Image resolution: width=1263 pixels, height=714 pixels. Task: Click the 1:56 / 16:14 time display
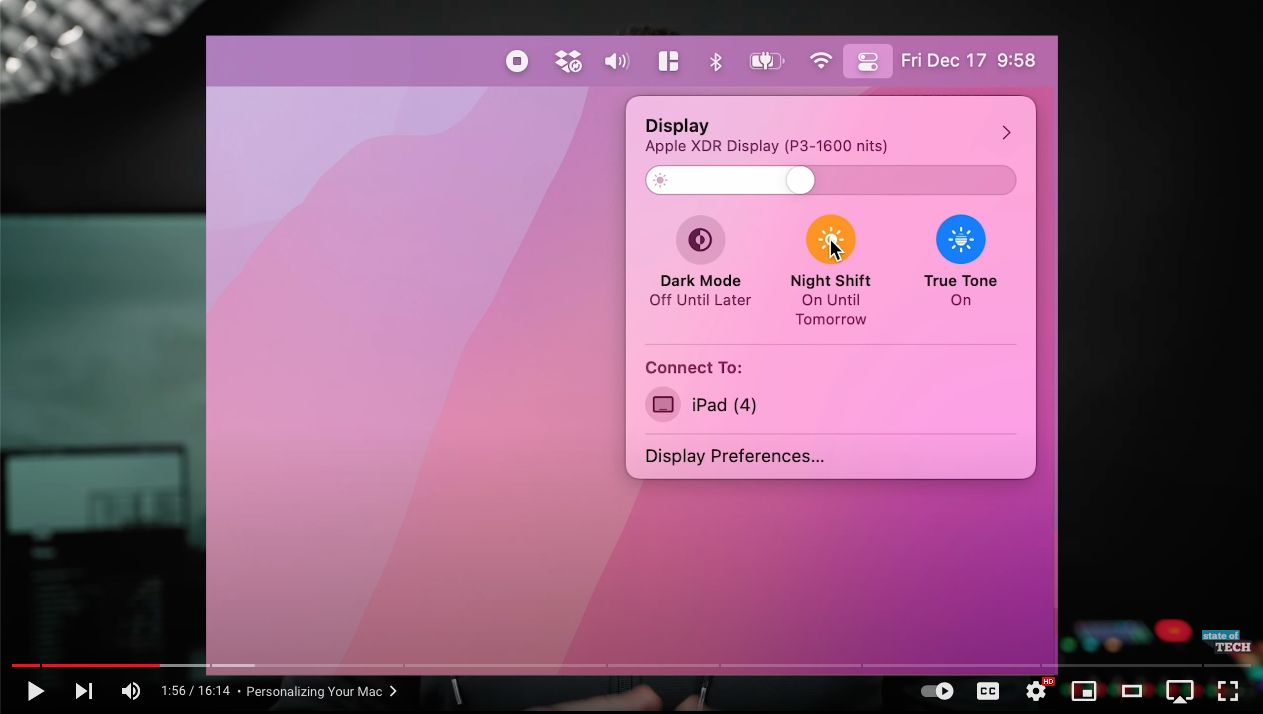[196, 691]
